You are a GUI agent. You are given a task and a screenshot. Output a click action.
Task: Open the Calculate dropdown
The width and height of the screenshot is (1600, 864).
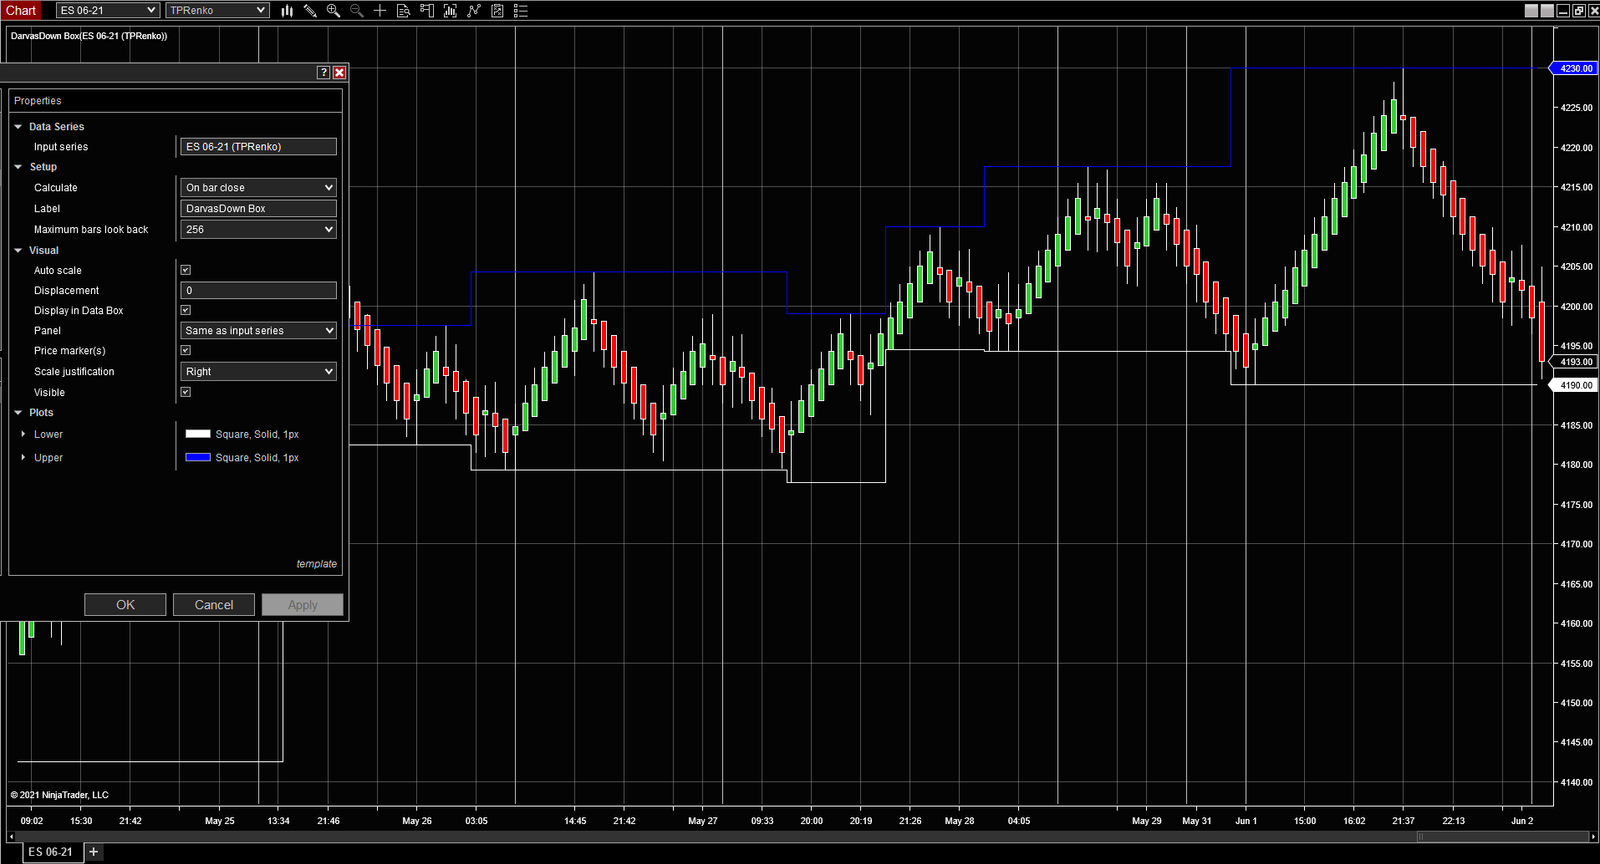pyautogui.click(x=258, y=188)
